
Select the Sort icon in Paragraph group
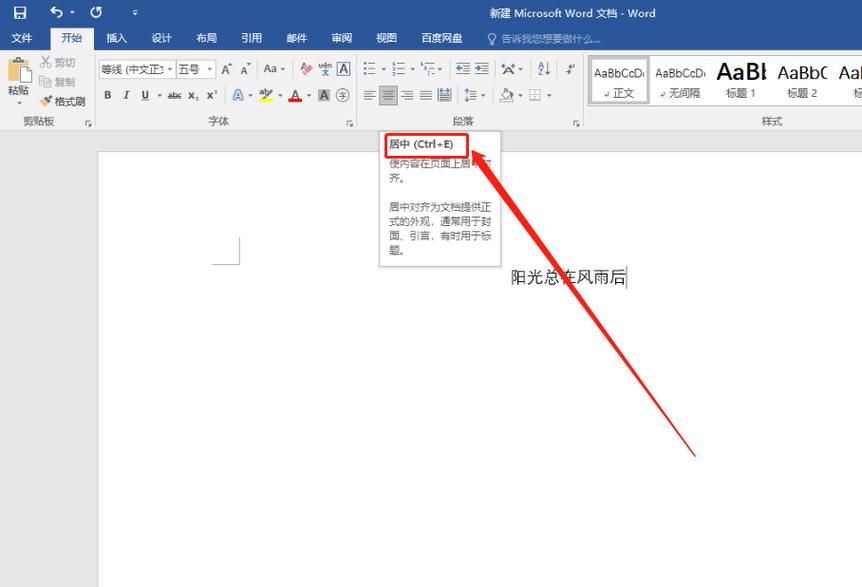tap(544, 70)
